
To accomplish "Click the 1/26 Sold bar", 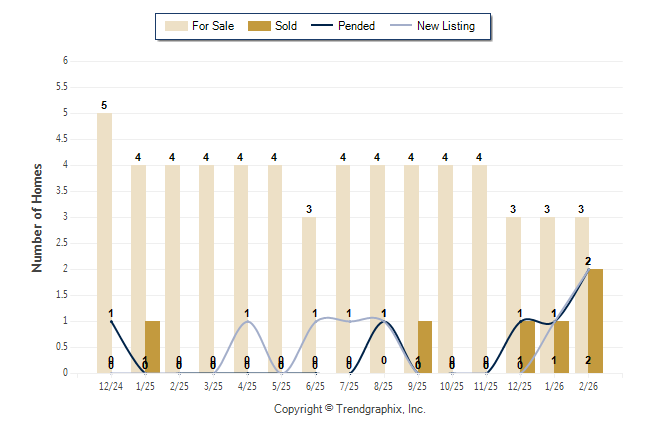I will point(561,347).
